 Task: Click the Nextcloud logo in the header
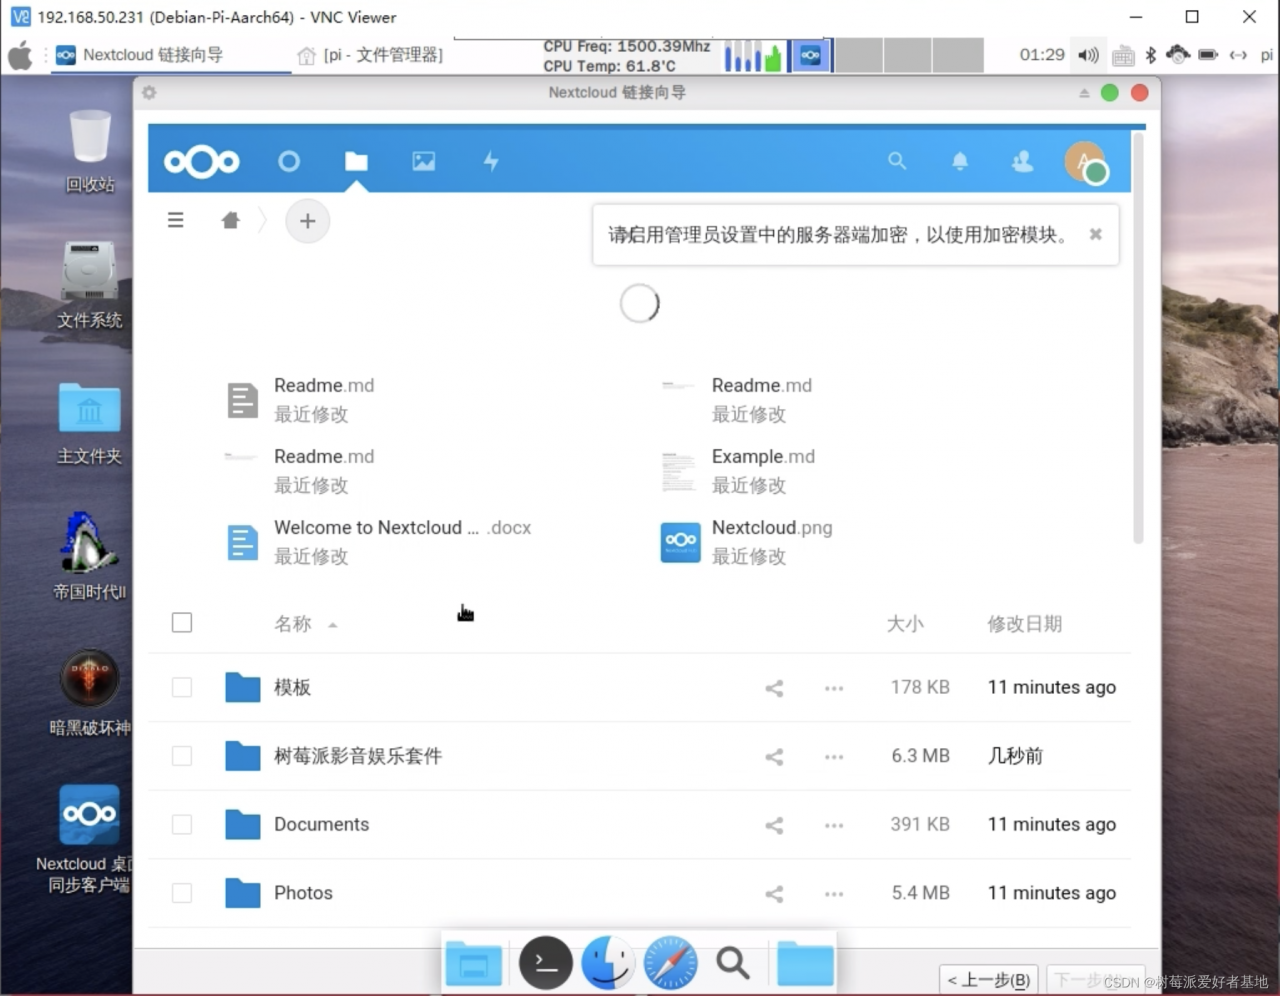pyautogui.click(x=202, y=160)
